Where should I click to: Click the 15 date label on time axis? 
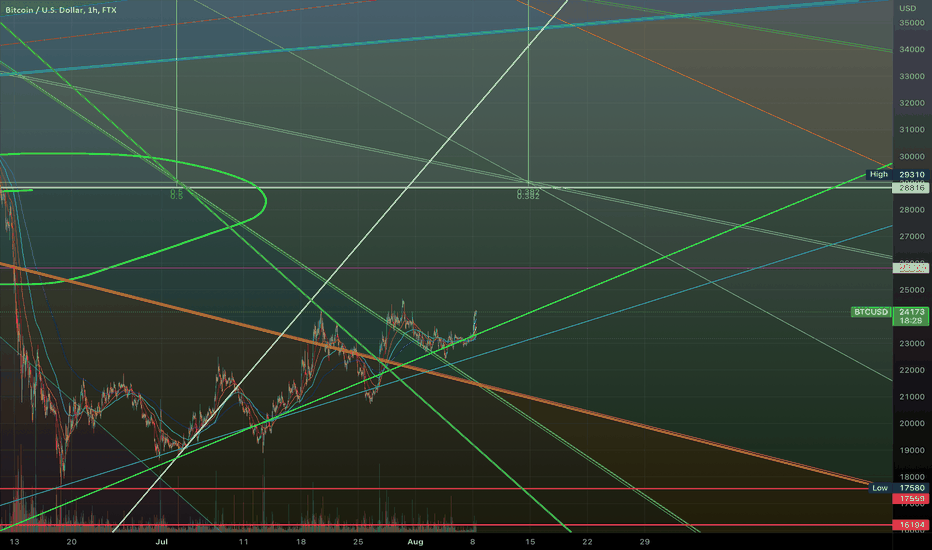pyautogui.click(x=530, y=542)
